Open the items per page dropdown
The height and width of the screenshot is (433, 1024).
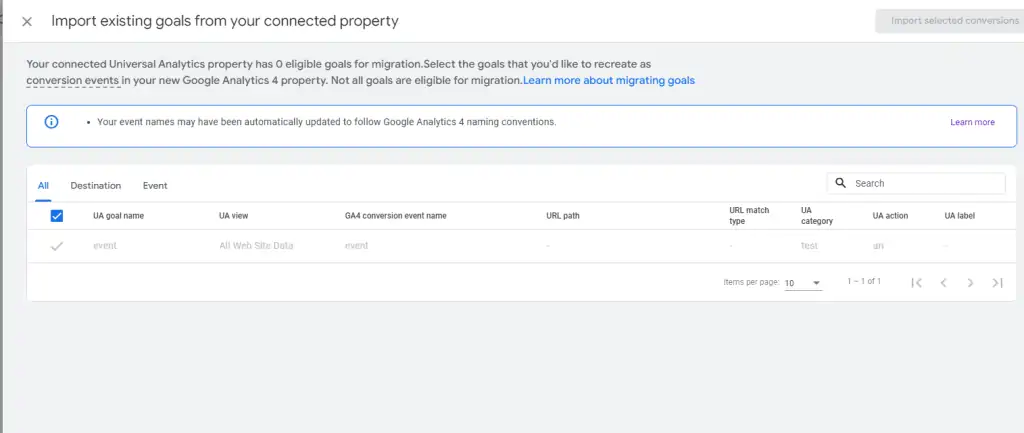[802, 283]
